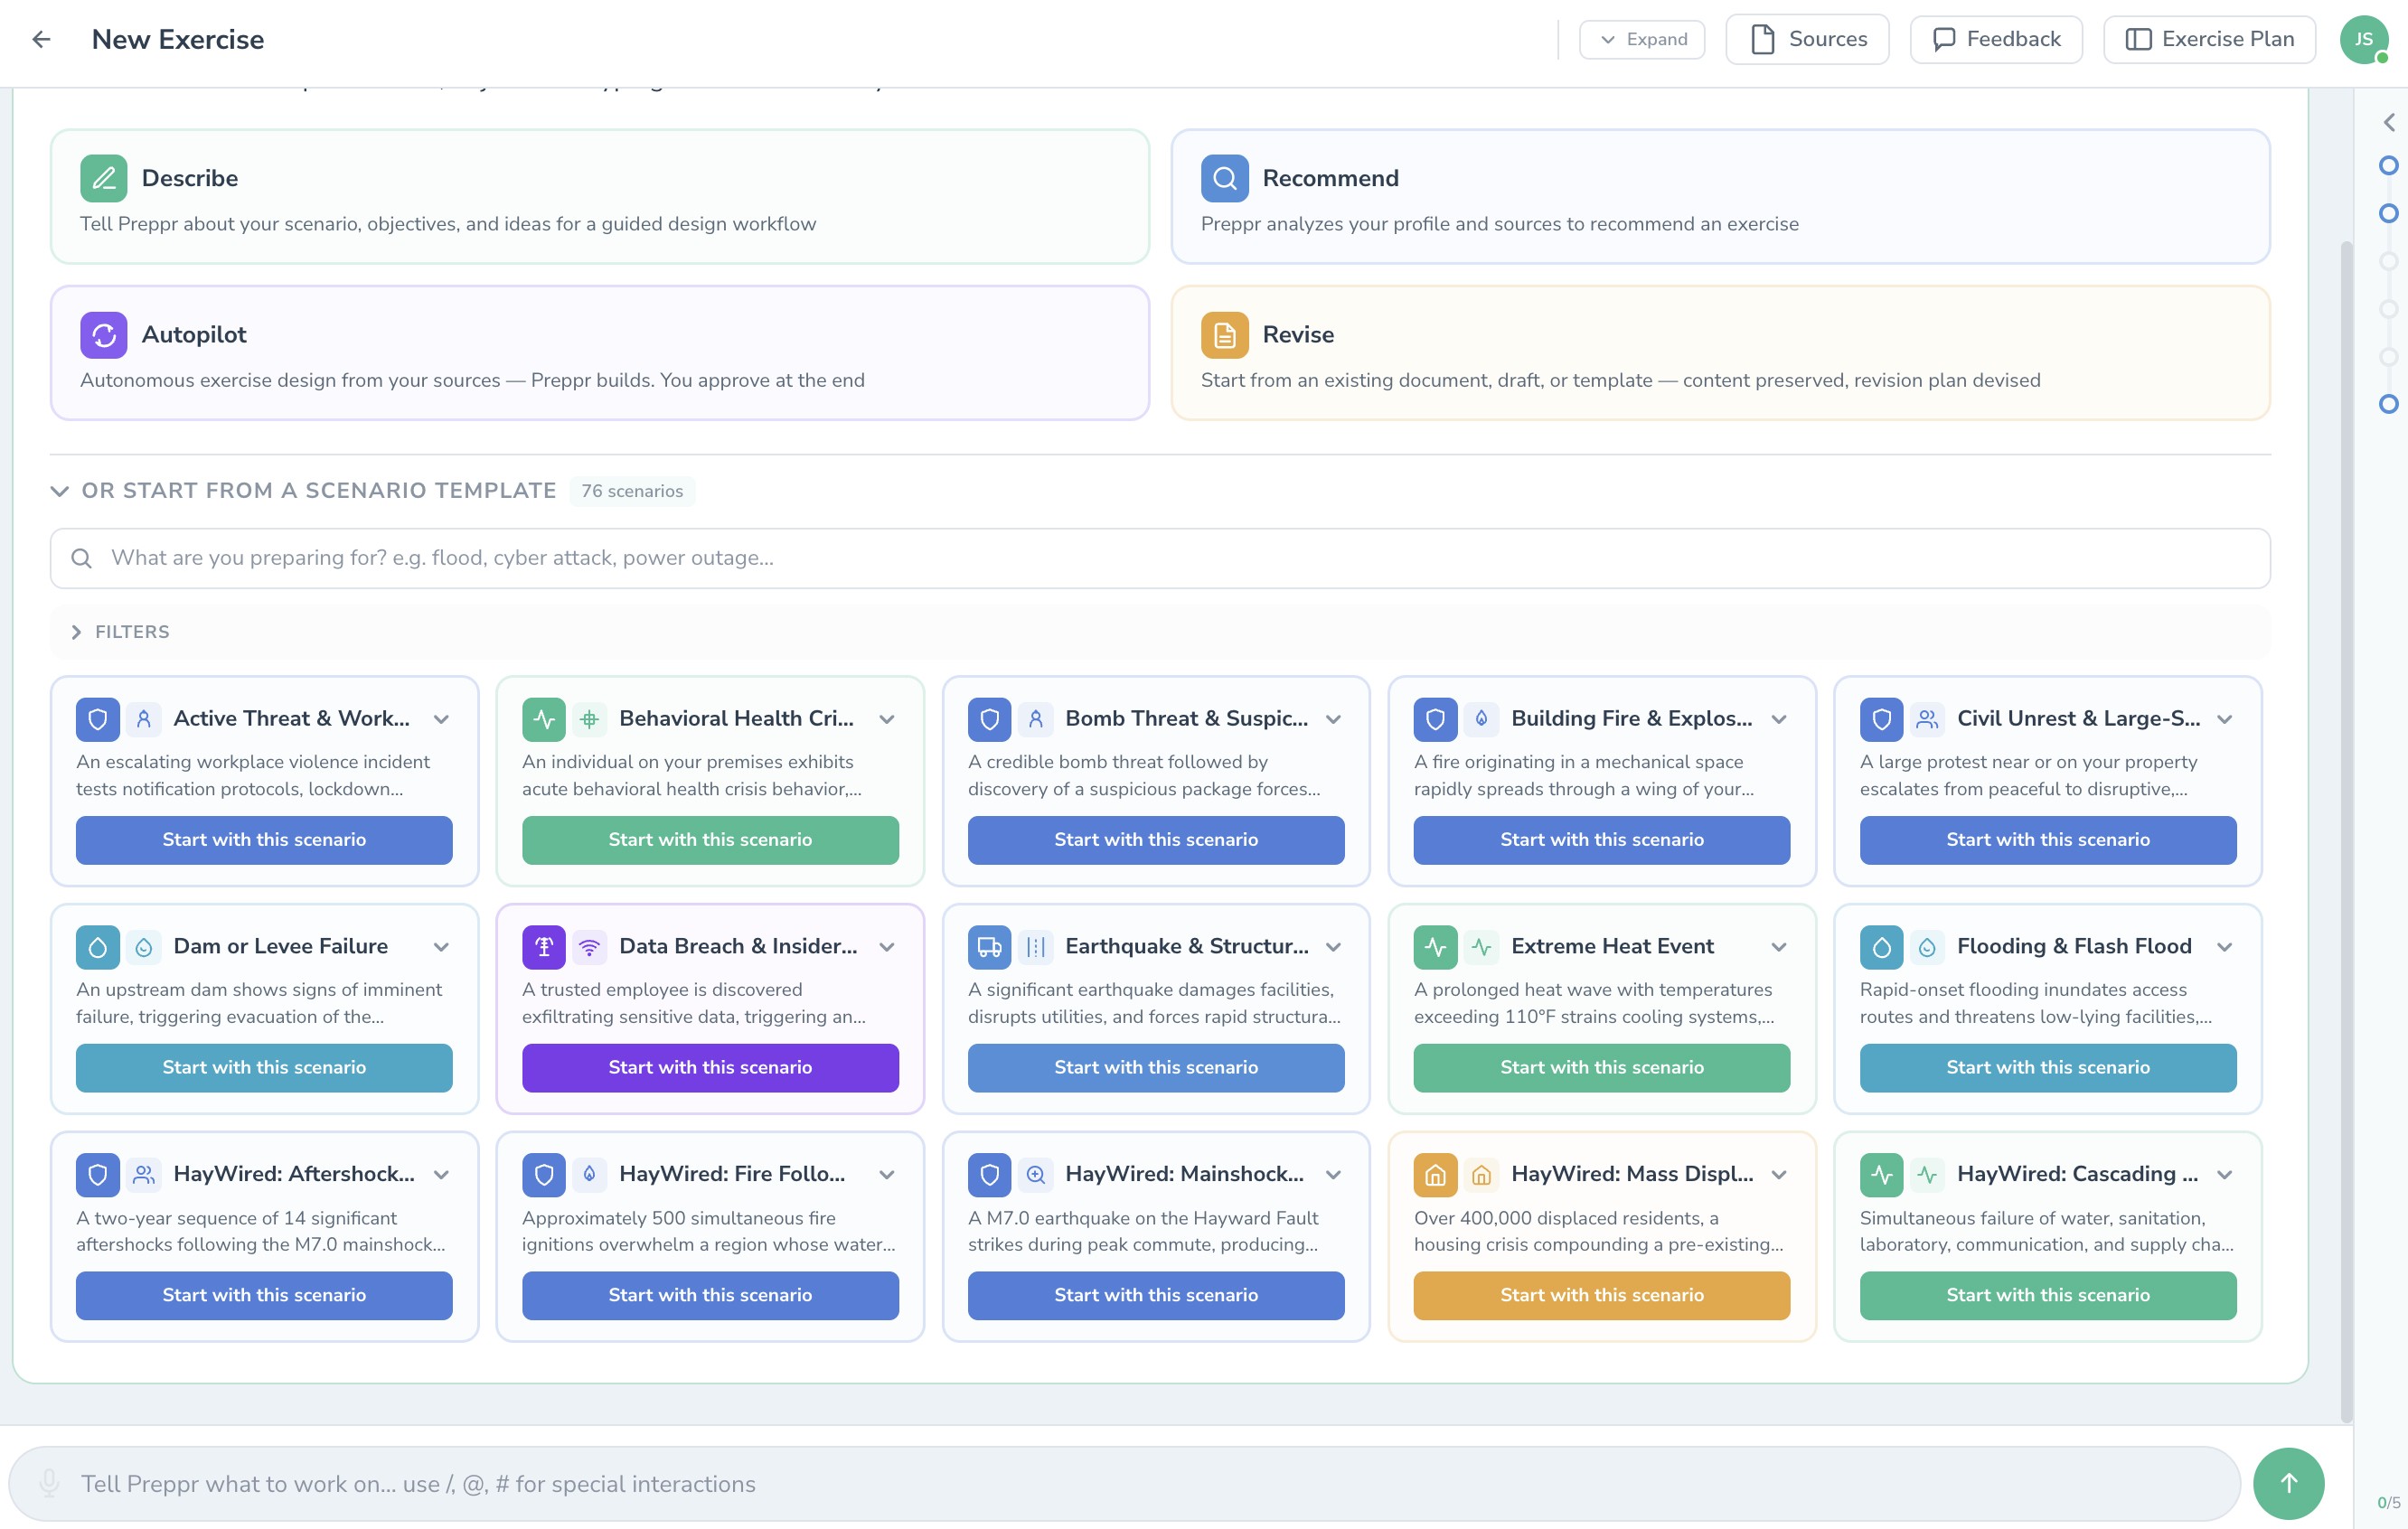This screenshot has width=2408, height=1529.
Task: Start with the Dam or Levee Failure scenario
Action: 264,1067
